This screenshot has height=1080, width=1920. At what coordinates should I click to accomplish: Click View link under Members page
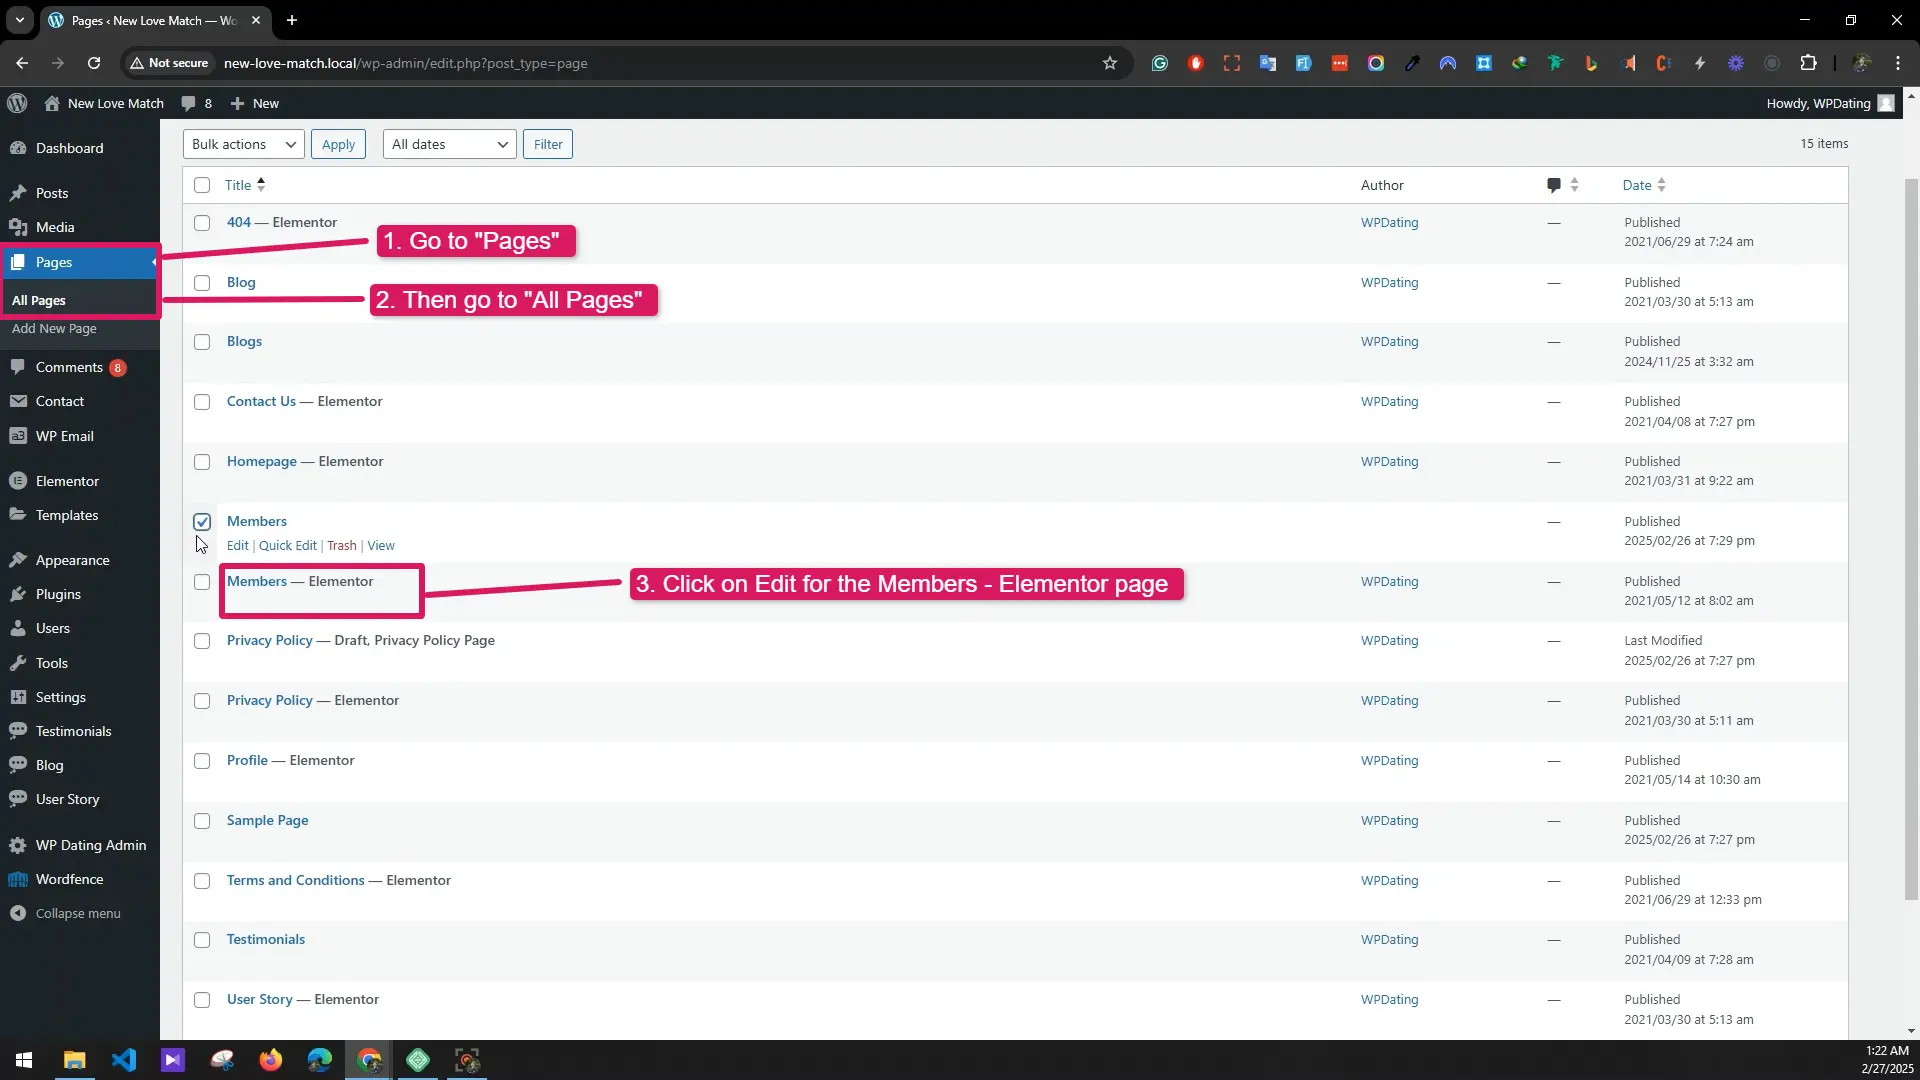click(x=381, y=546)
